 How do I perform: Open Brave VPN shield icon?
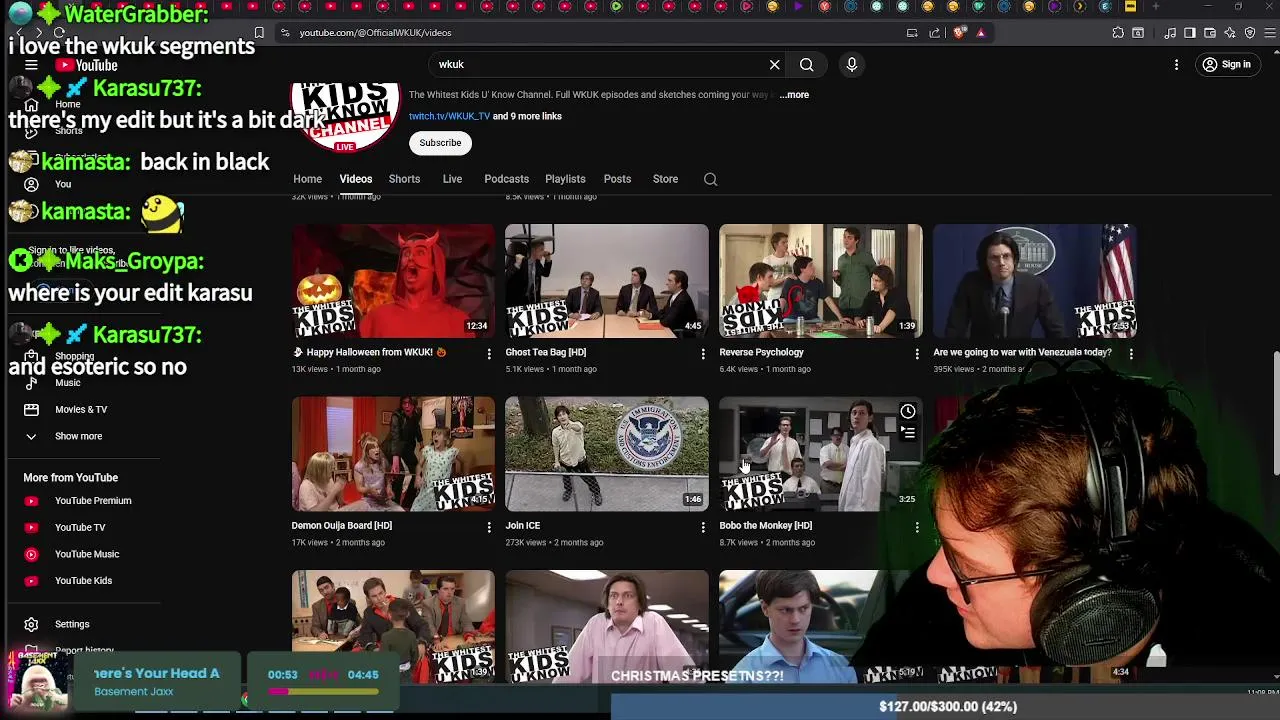click(1250, 33)
